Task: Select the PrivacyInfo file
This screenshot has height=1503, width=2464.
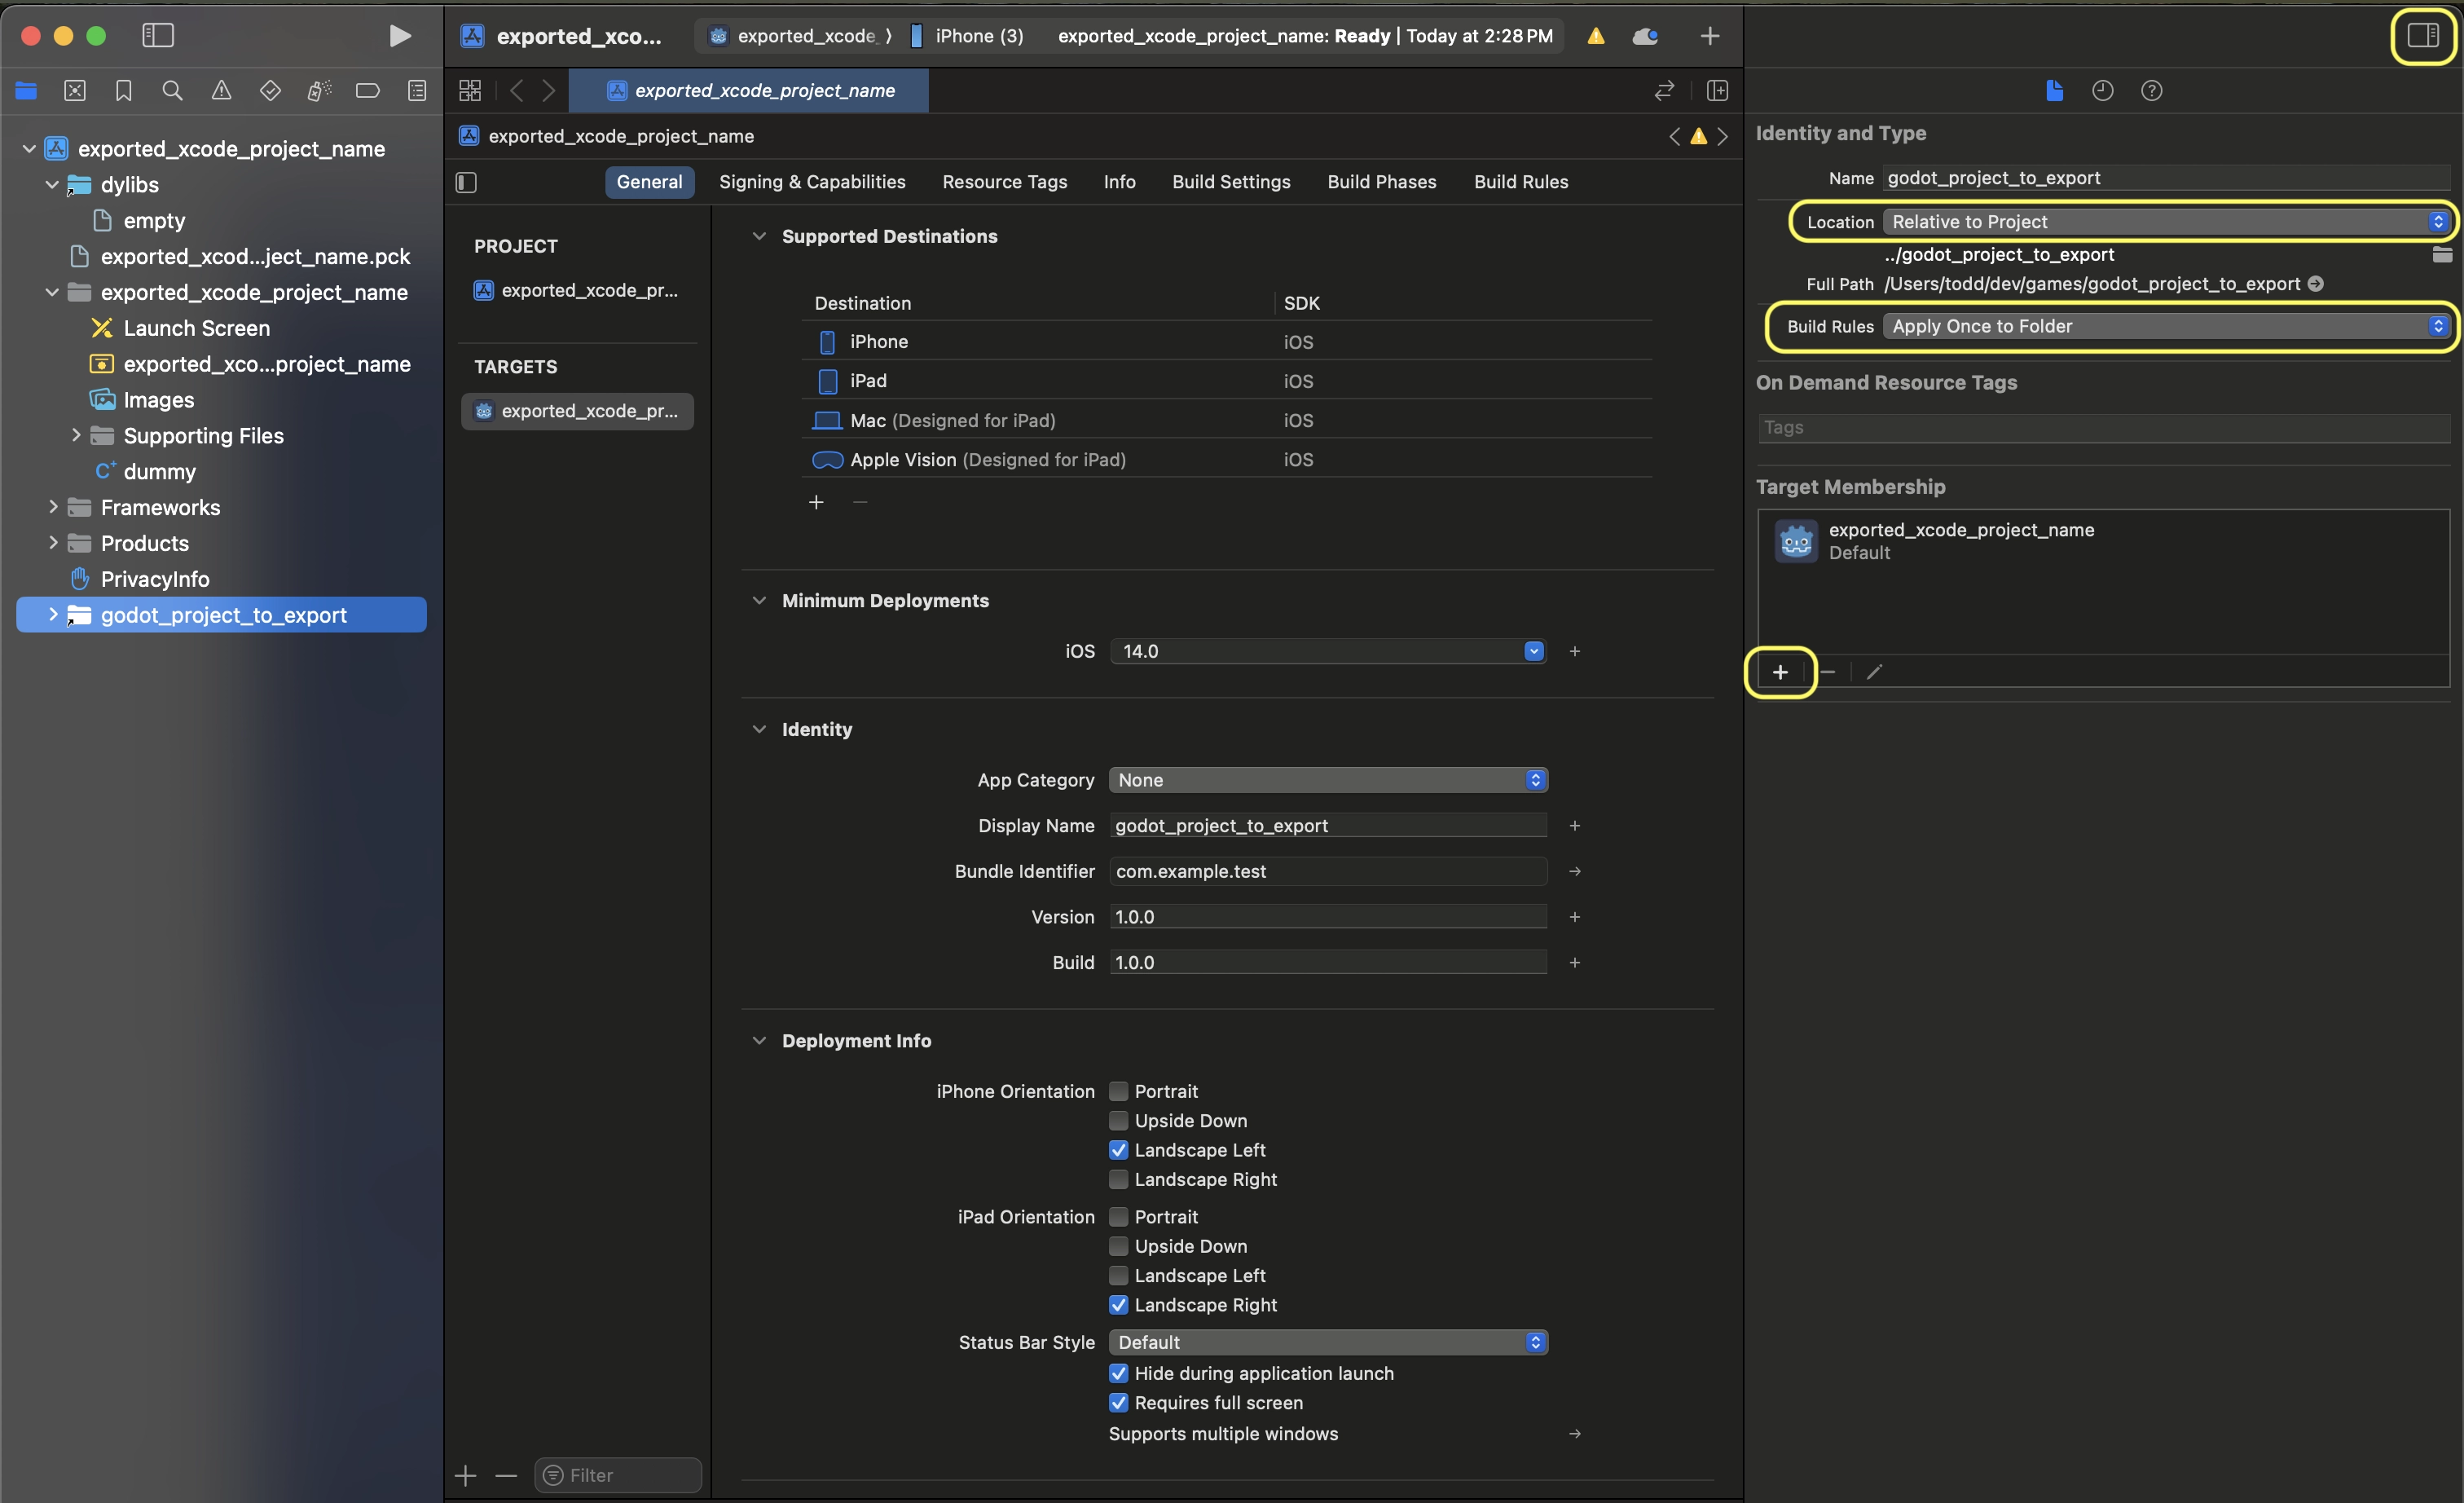Action: coord(155,579)
